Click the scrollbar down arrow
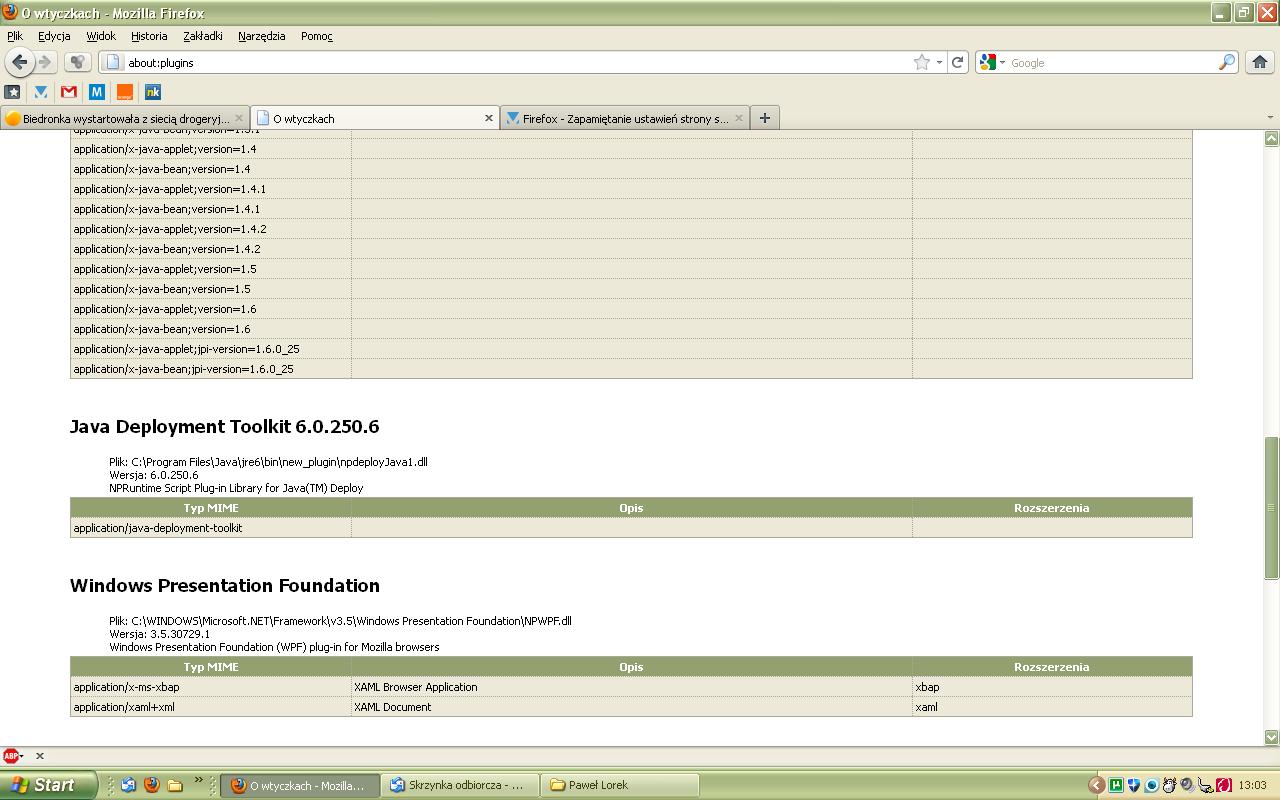Viewport: 1280px width, 800px height. click(x=1272, y=737)
